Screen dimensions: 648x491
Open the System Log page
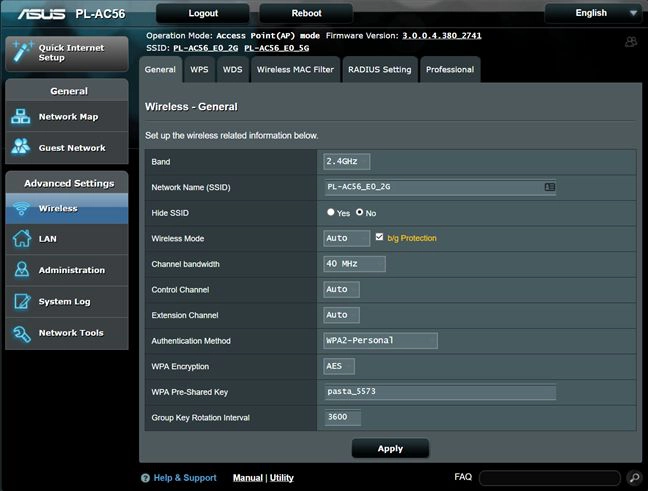(x=67, y=301)
